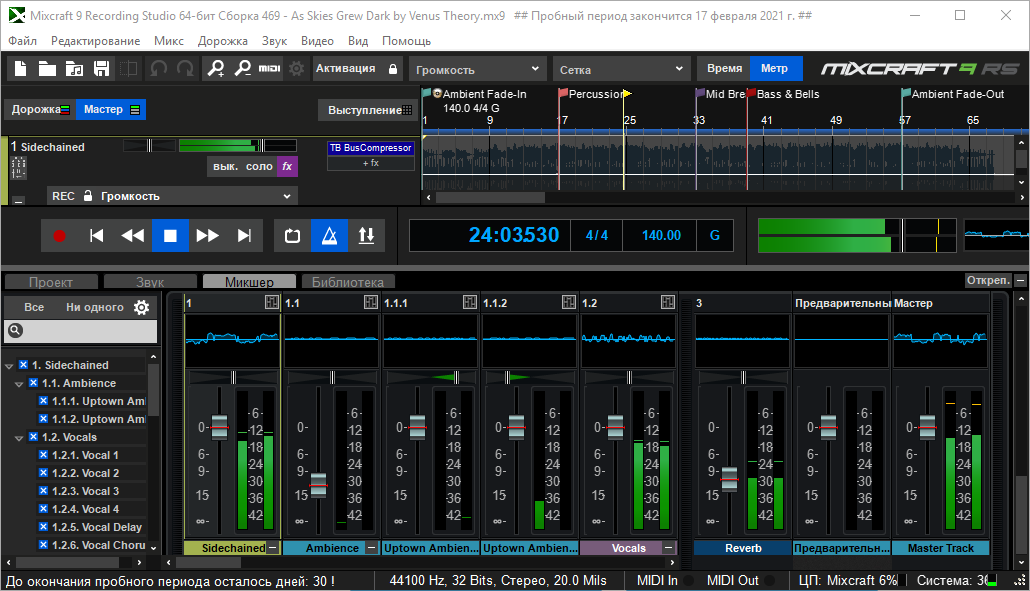Open the Сетка snap dropdown
The height and width of the screenshot is (591, 1030).
tap(620, 70)
